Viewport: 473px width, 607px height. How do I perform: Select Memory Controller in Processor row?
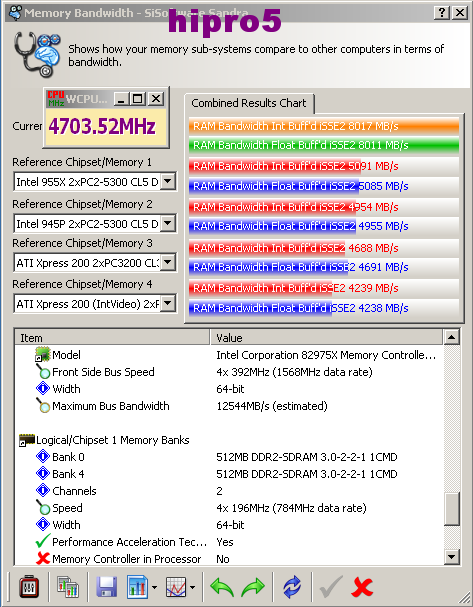coord(228,559)
